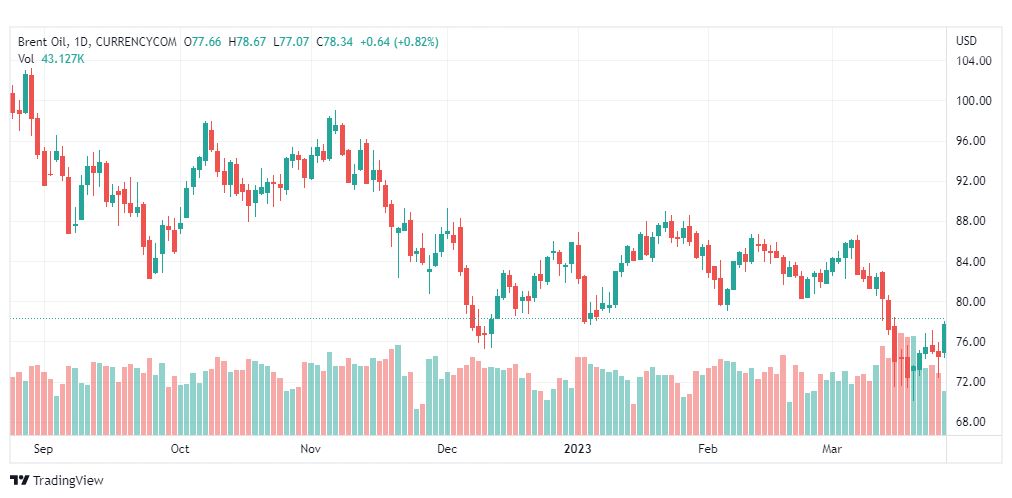1012x498 pixels.
Task: Click the Dec label on time axis
Action: click(x=447, y=449)
